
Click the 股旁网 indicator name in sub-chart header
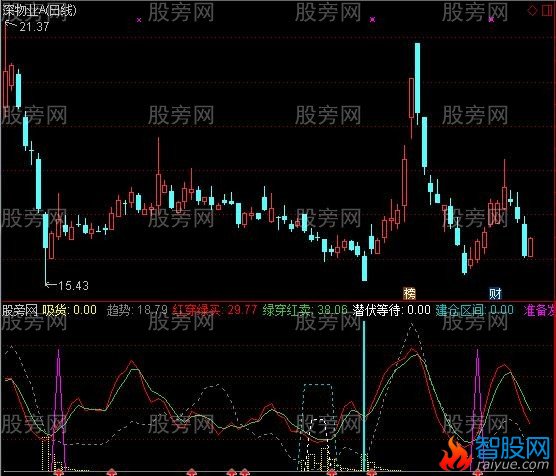point(20,310)
